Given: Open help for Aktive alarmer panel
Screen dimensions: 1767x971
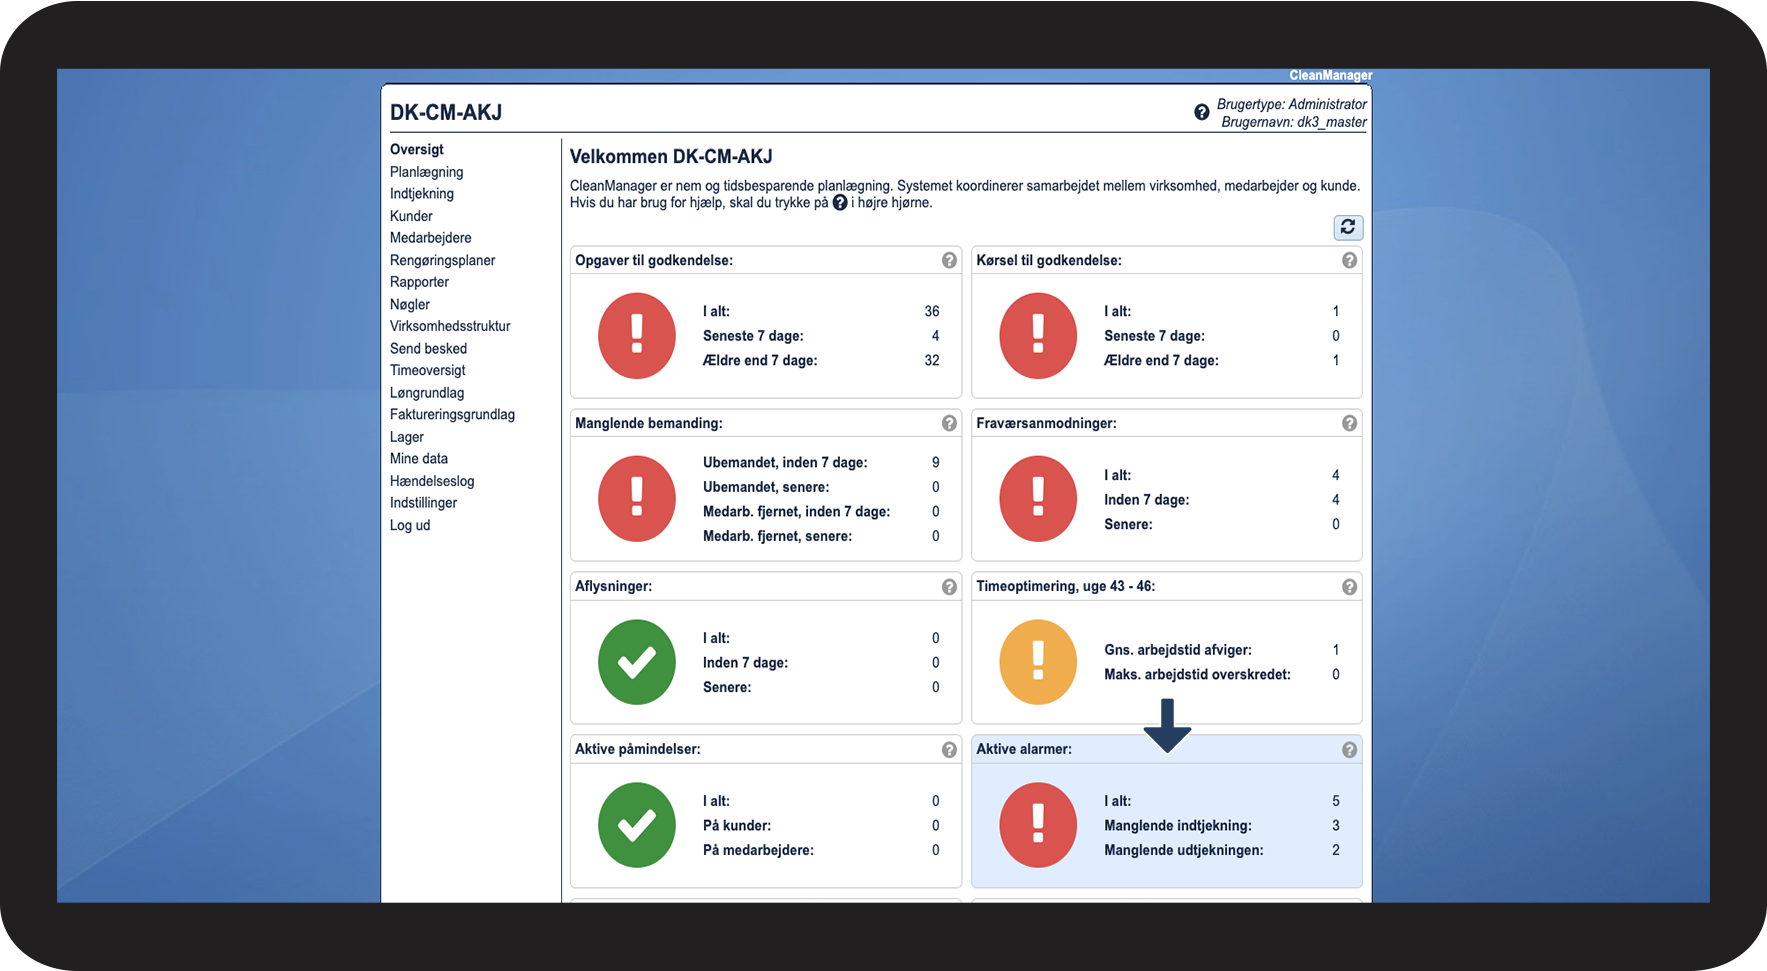Looking at the screenshot, I should tap(1349, 750).
